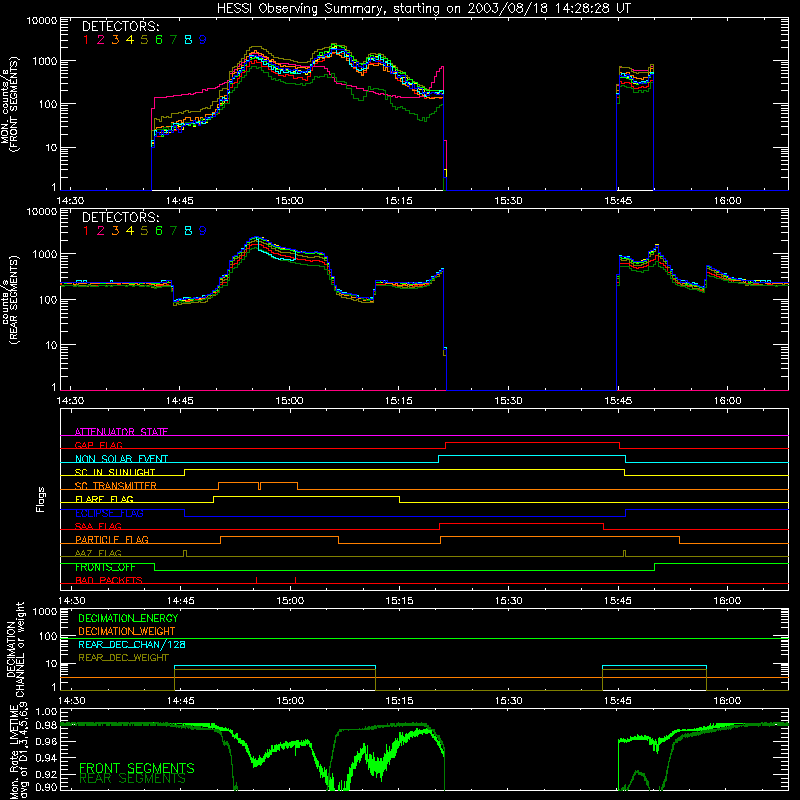Select red detector number 1 in front segments legend
The image size is (800, 800).
(86, 40)
